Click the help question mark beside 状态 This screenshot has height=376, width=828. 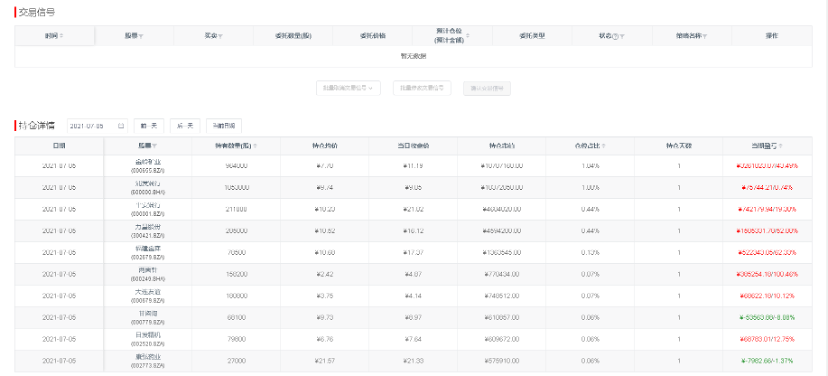pyautogui.click(x=615, y=36)
